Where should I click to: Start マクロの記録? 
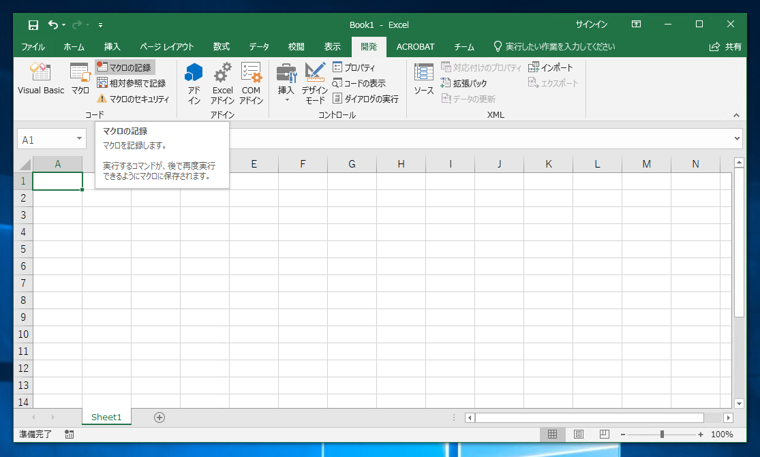point(125,67)
